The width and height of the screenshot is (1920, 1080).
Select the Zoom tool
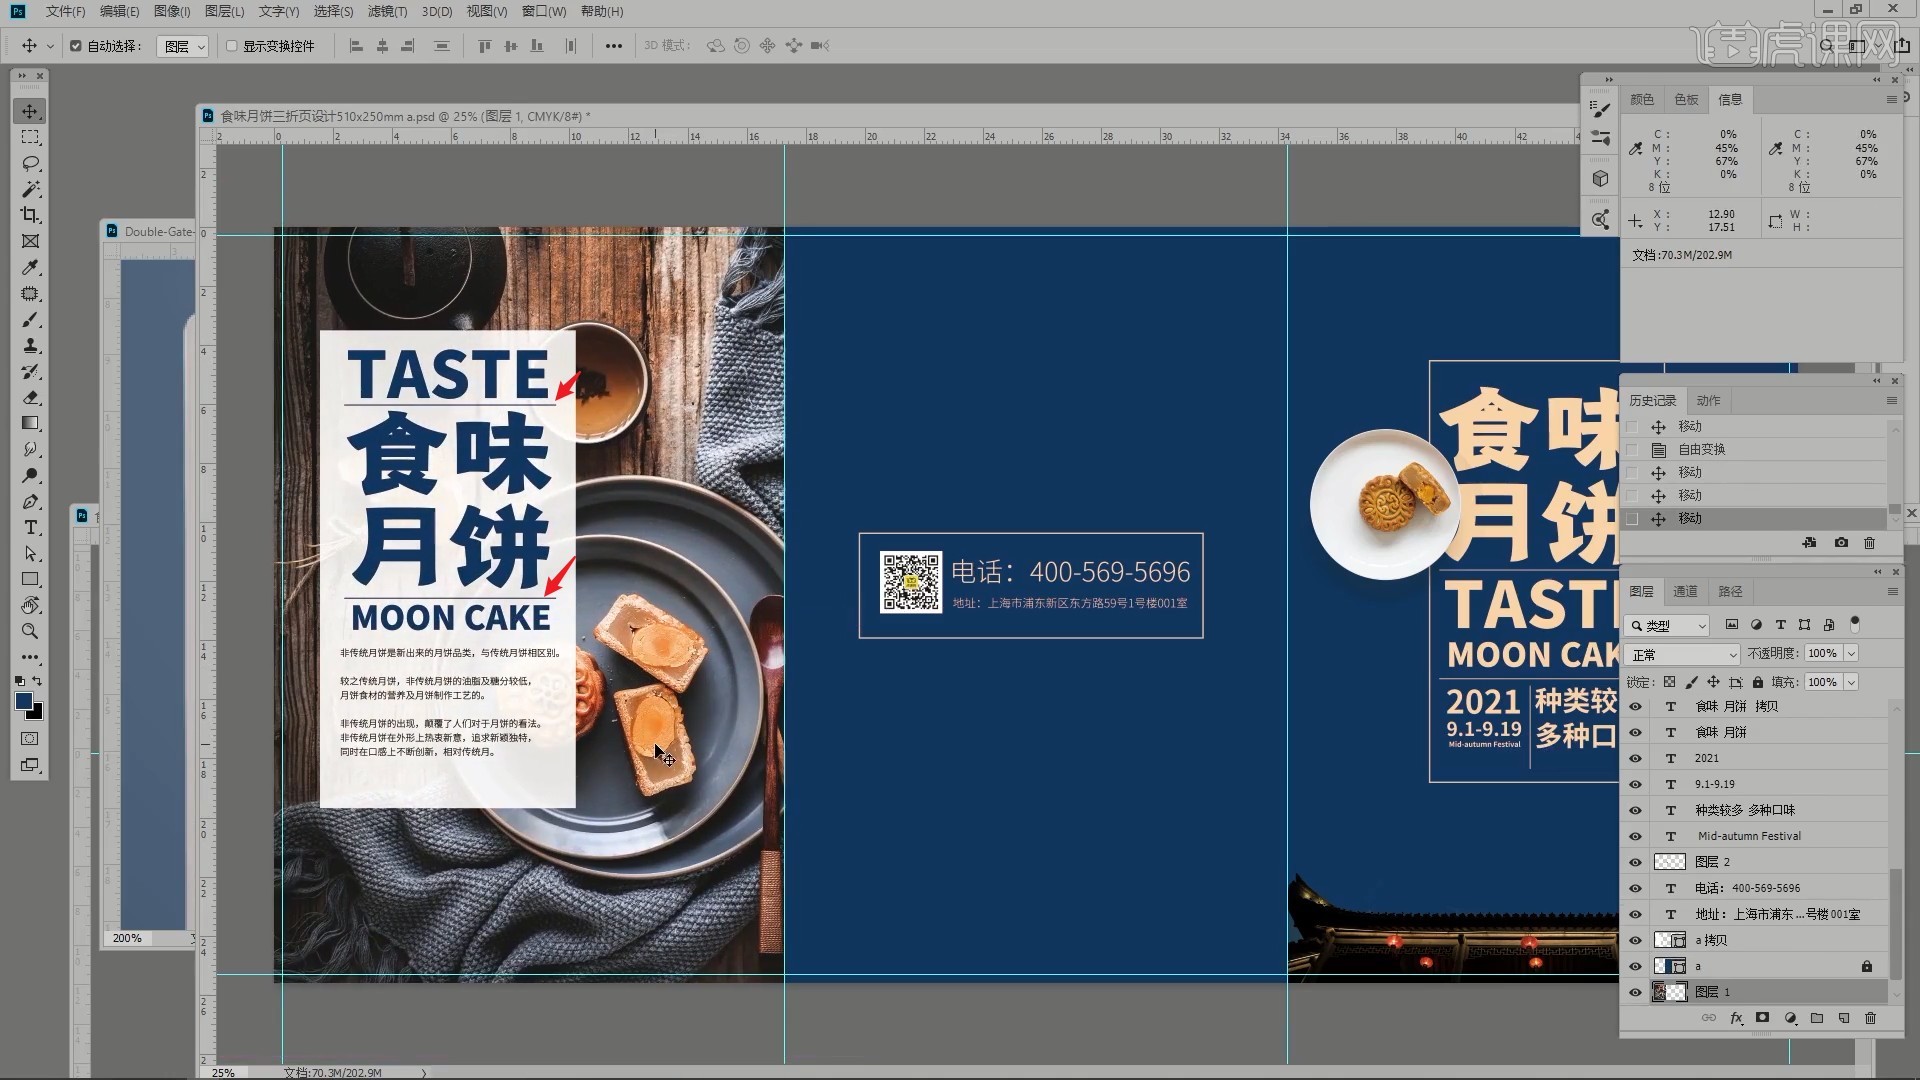[x=30, y=631]
